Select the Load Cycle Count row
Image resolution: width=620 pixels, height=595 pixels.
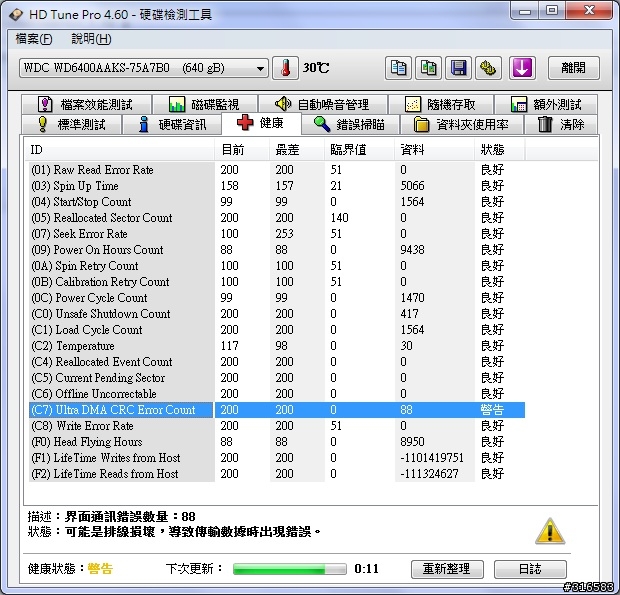(277, 330)
